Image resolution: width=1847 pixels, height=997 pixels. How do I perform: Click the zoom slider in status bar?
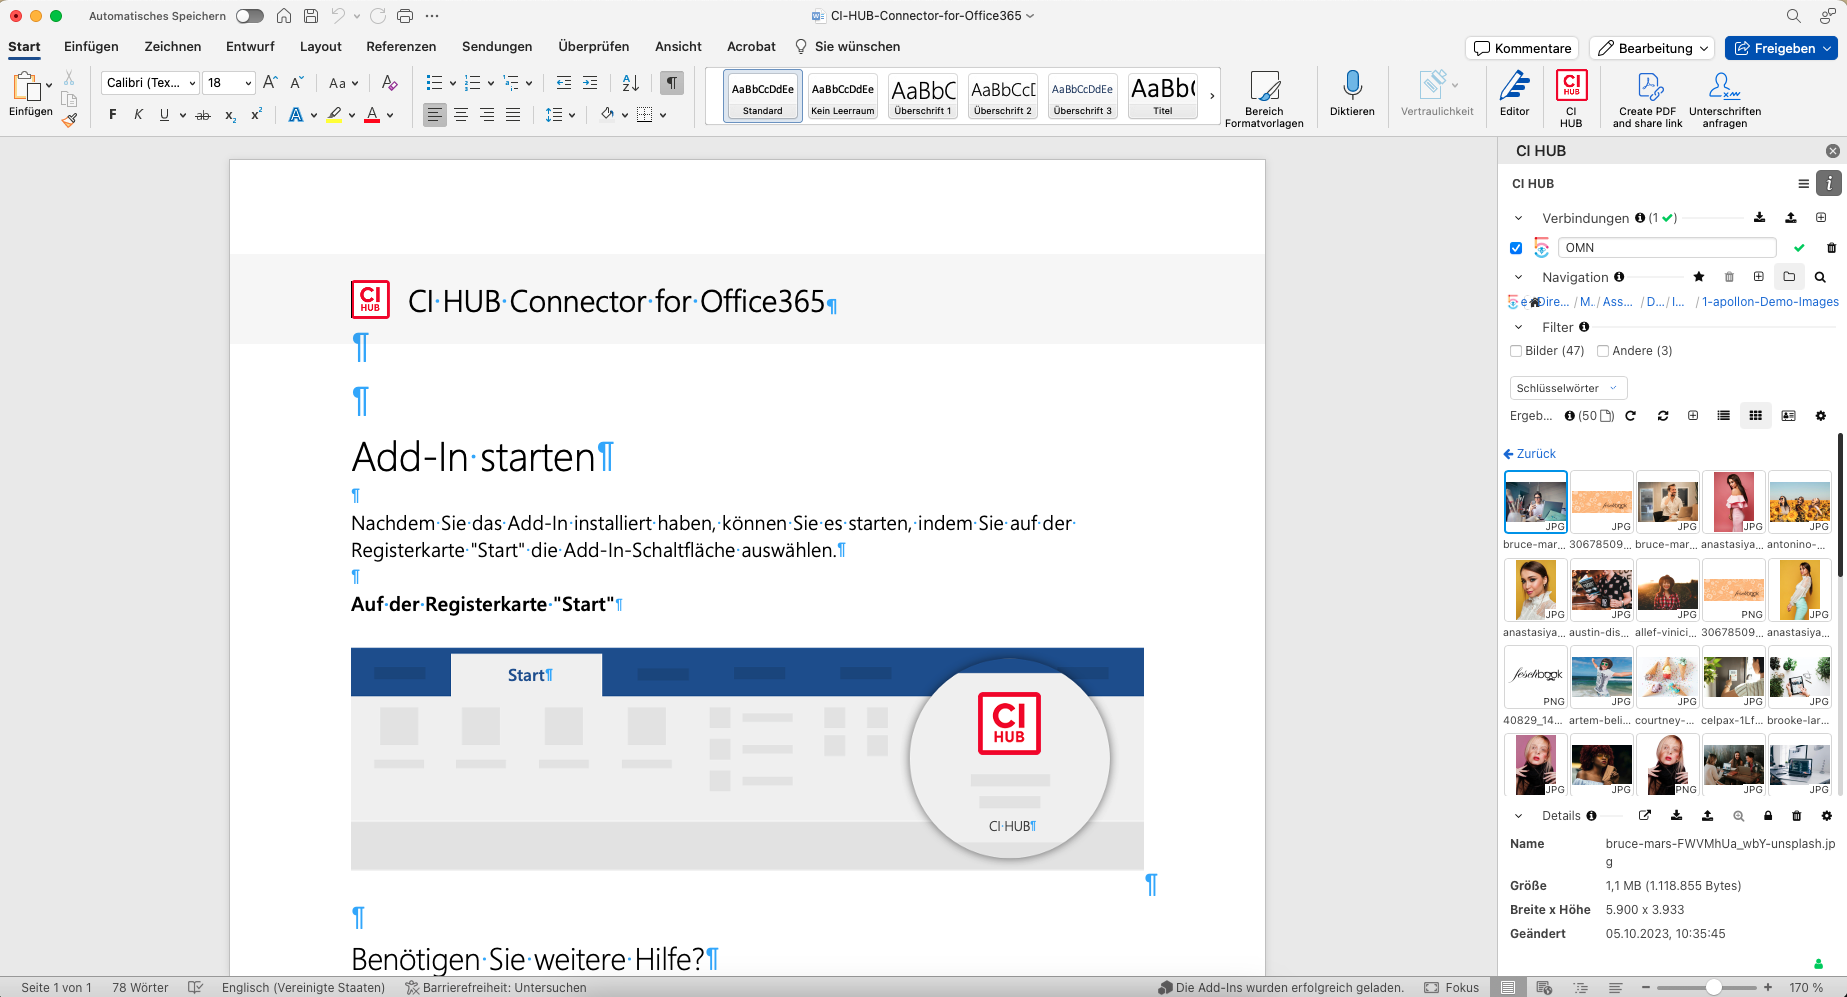click(1713, 987)
